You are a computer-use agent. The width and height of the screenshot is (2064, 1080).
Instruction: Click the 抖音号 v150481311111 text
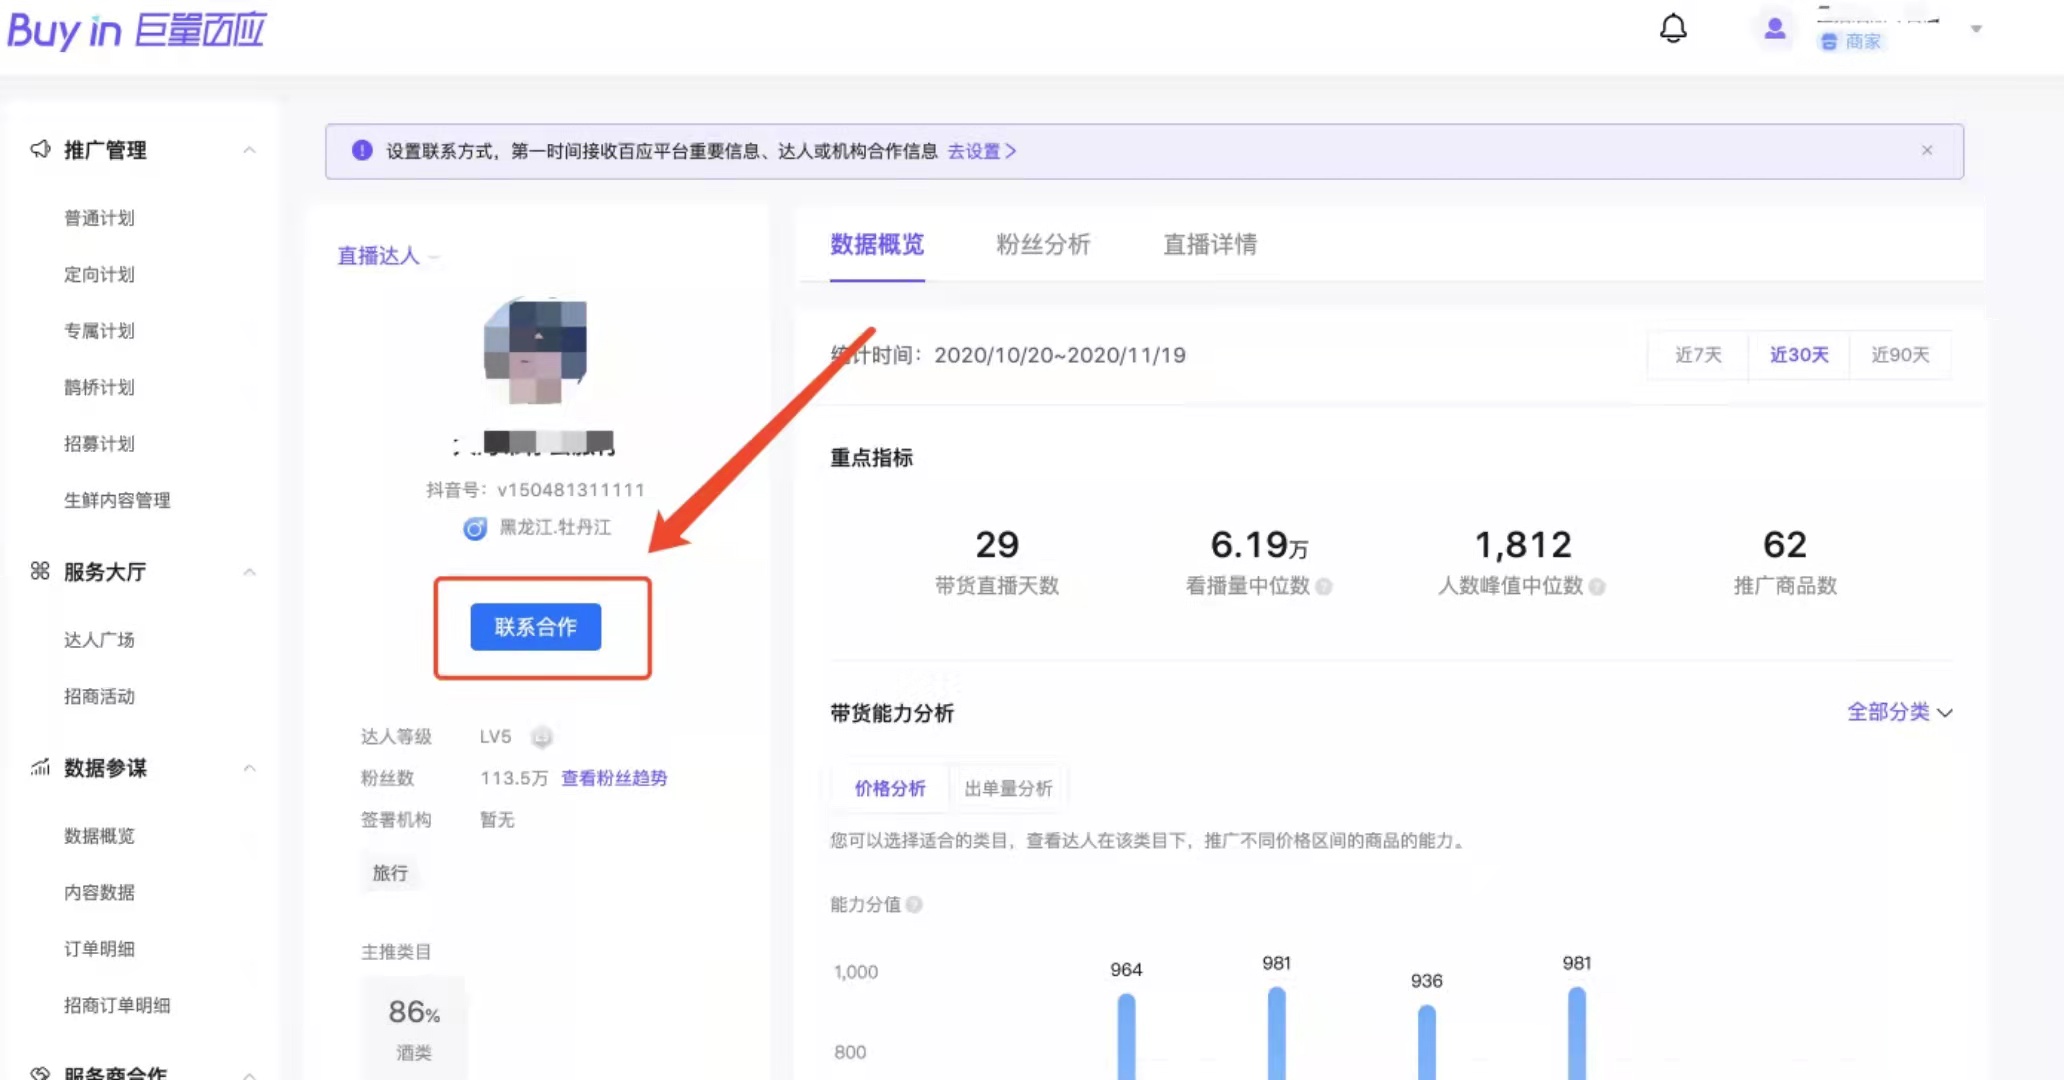tap(535, 490)
